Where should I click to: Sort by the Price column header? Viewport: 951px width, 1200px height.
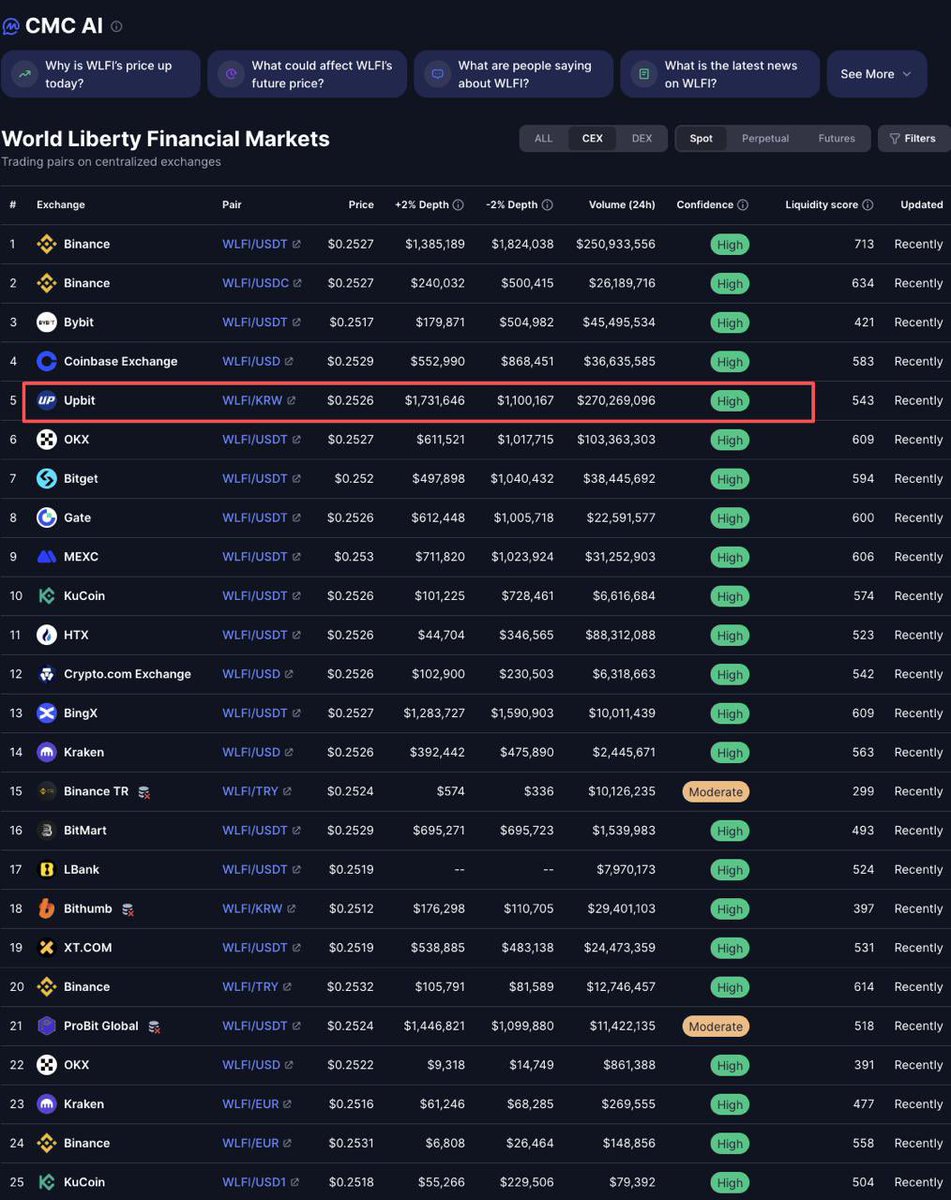(x=361, y=205)
